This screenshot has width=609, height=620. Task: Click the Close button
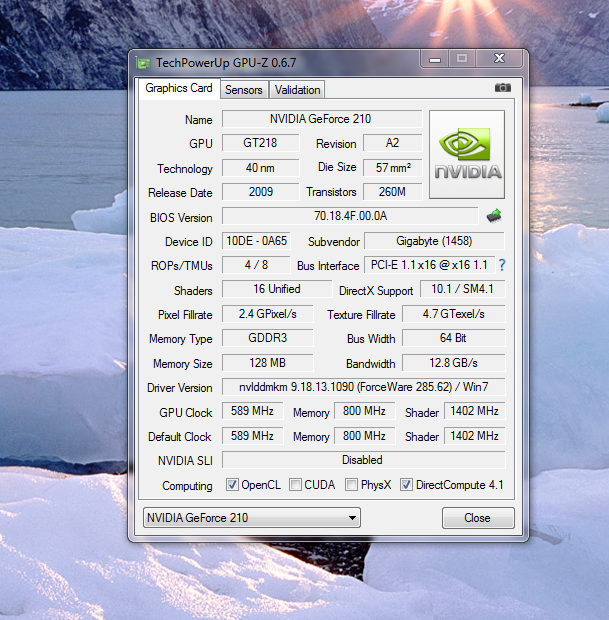(478, 518)
